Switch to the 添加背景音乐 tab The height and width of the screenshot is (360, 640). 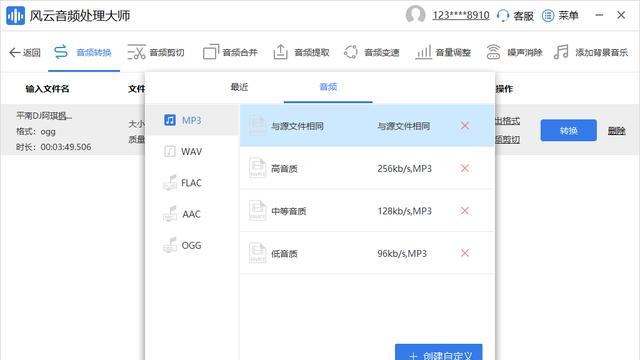pos(591,52)
